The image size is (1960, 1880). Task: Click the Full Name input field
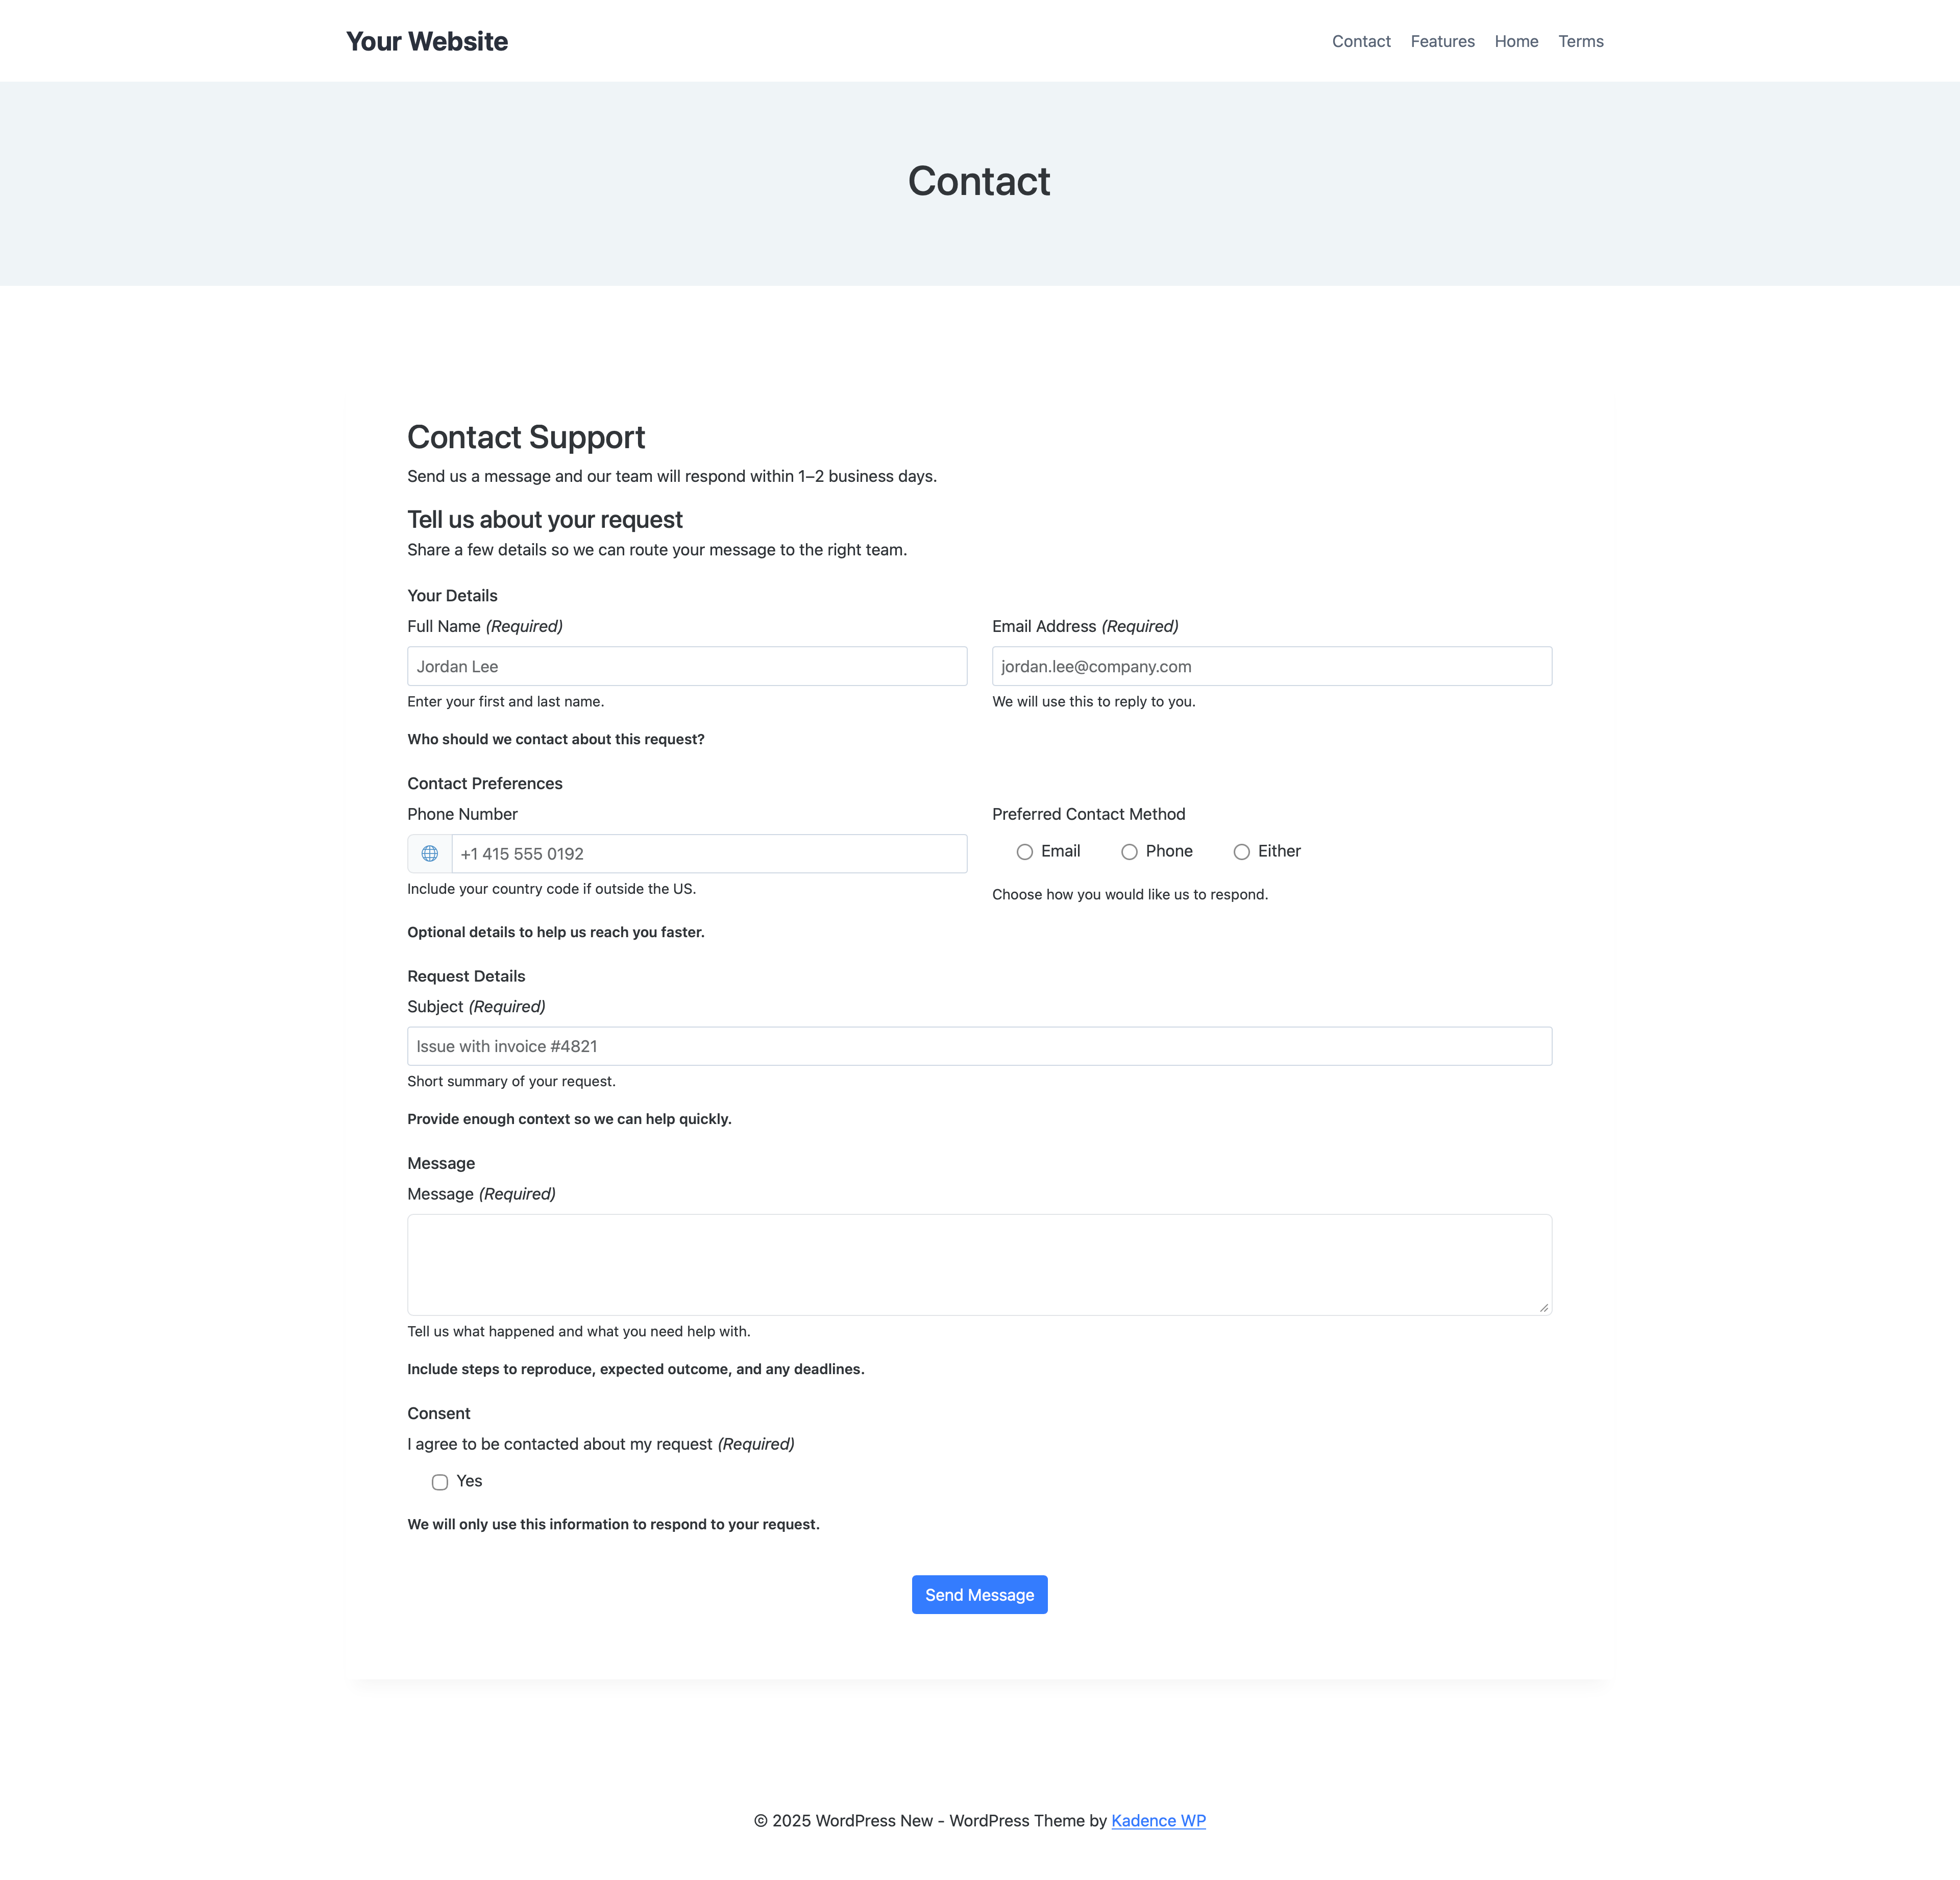click(x=687, y=666)
